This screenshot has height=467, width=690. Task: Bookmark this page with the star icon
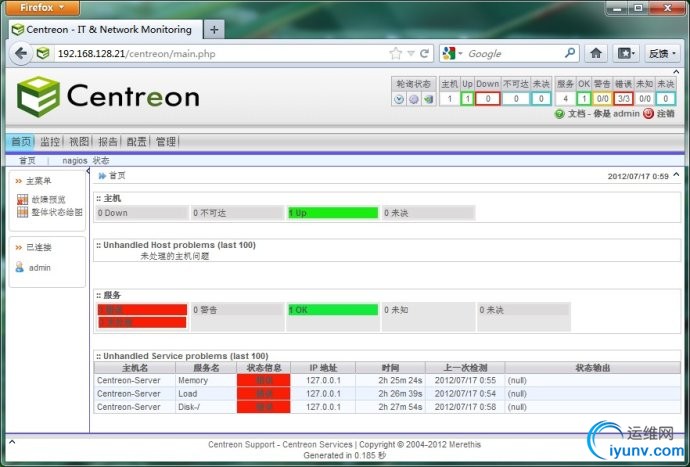pos(396,54)
